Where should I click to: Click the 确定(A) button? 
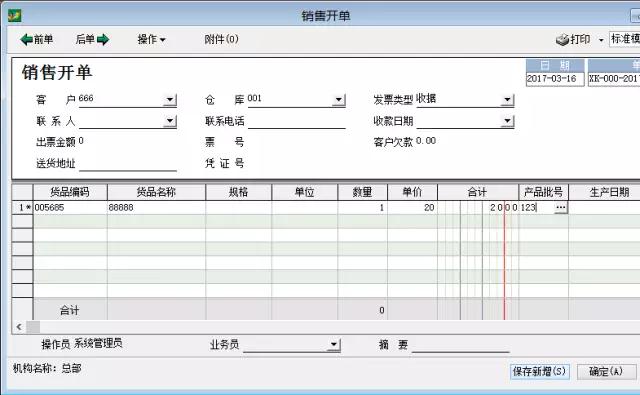[x=607, y=372]
